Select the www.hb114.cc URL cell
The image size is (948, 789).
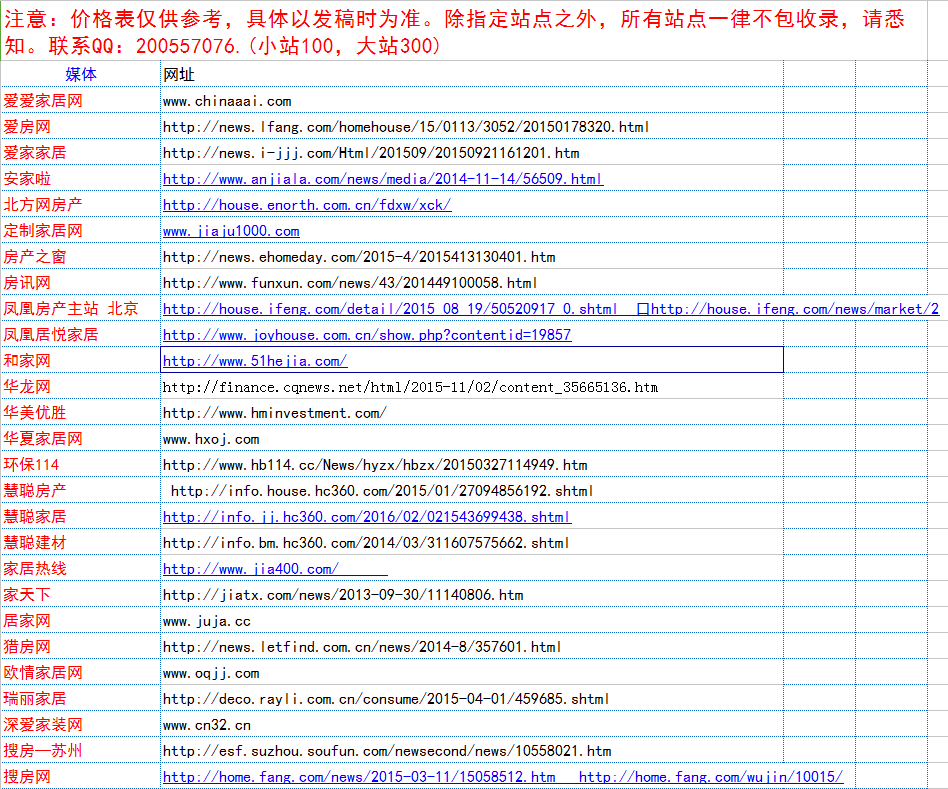(472, 464)
